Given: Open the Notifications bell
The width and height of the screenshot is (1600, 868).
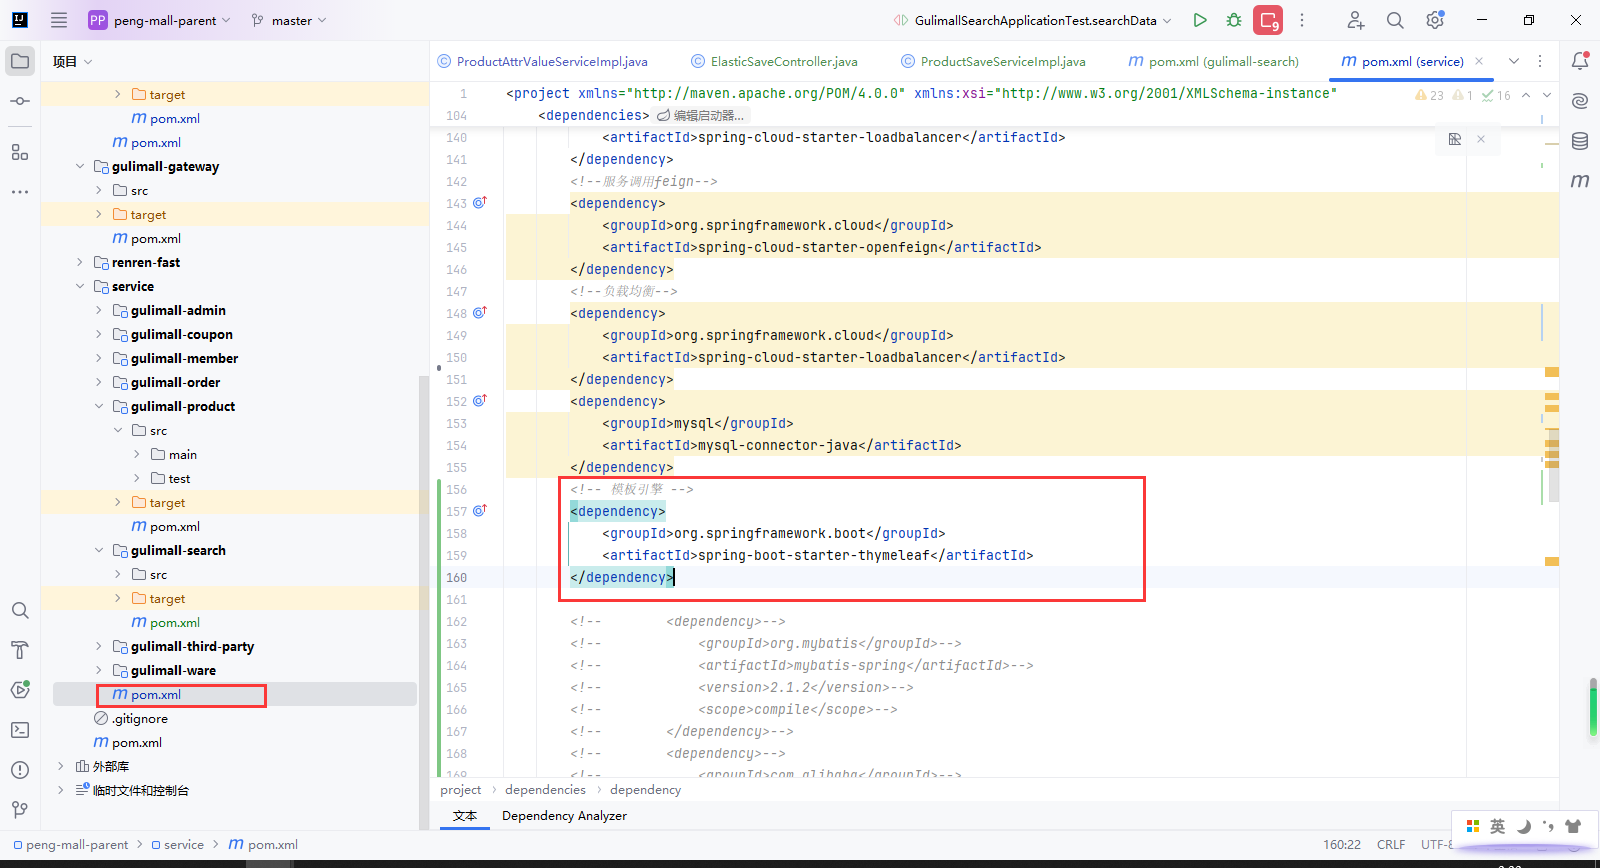Looking at the screenshot, I should pyautogui.click(x=1580, y=61).
